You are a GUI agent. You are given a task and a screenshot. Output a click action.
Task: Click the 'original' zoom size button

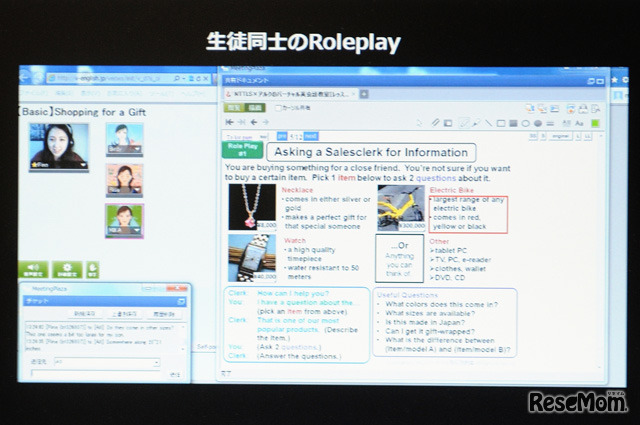click(560, 136)
